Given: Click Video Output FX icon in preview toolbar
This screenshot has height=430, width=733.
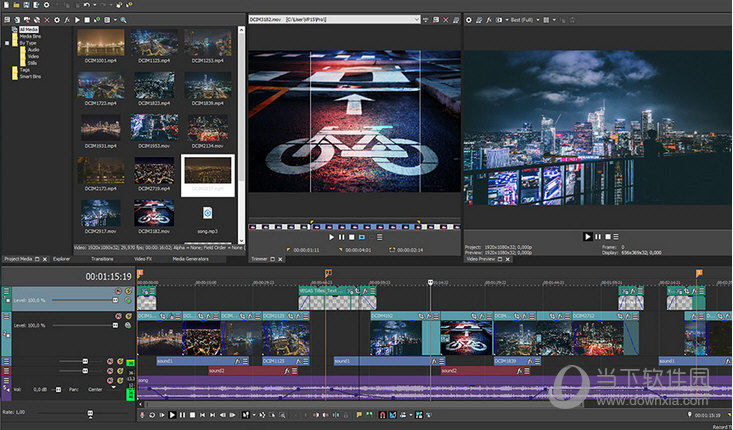Looking at the screenshot, I should (489, 20).
